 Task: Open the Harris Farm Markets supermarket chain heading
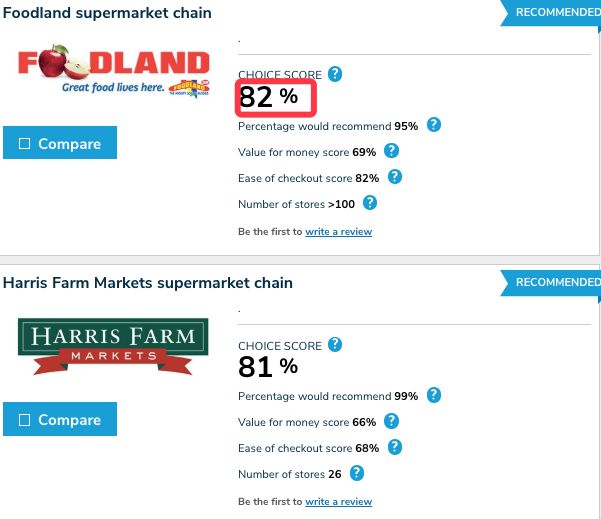tap(148, 283)
